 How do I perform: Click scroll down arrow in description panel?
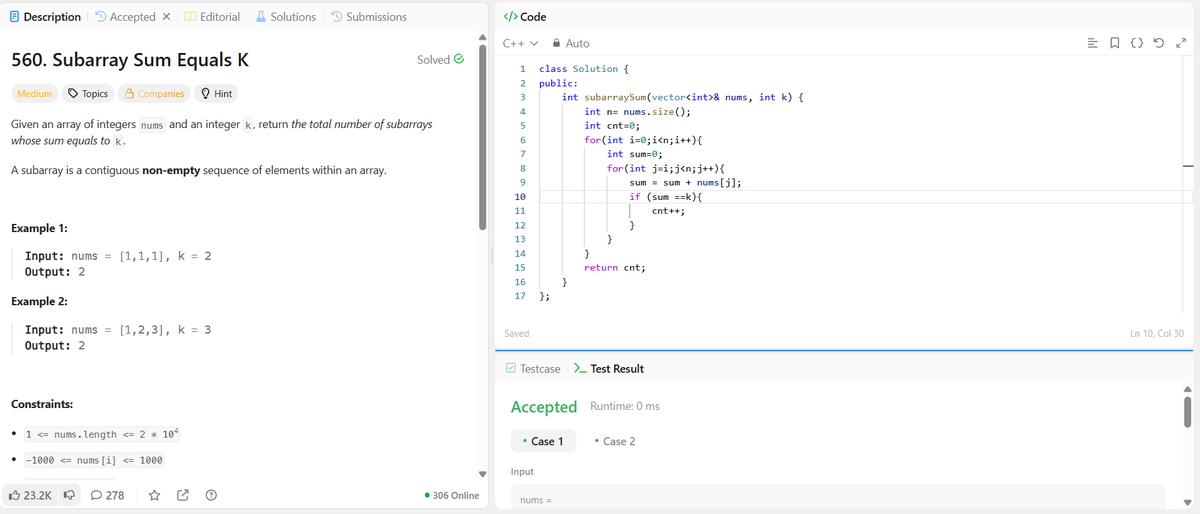click(x=484, y=474)
